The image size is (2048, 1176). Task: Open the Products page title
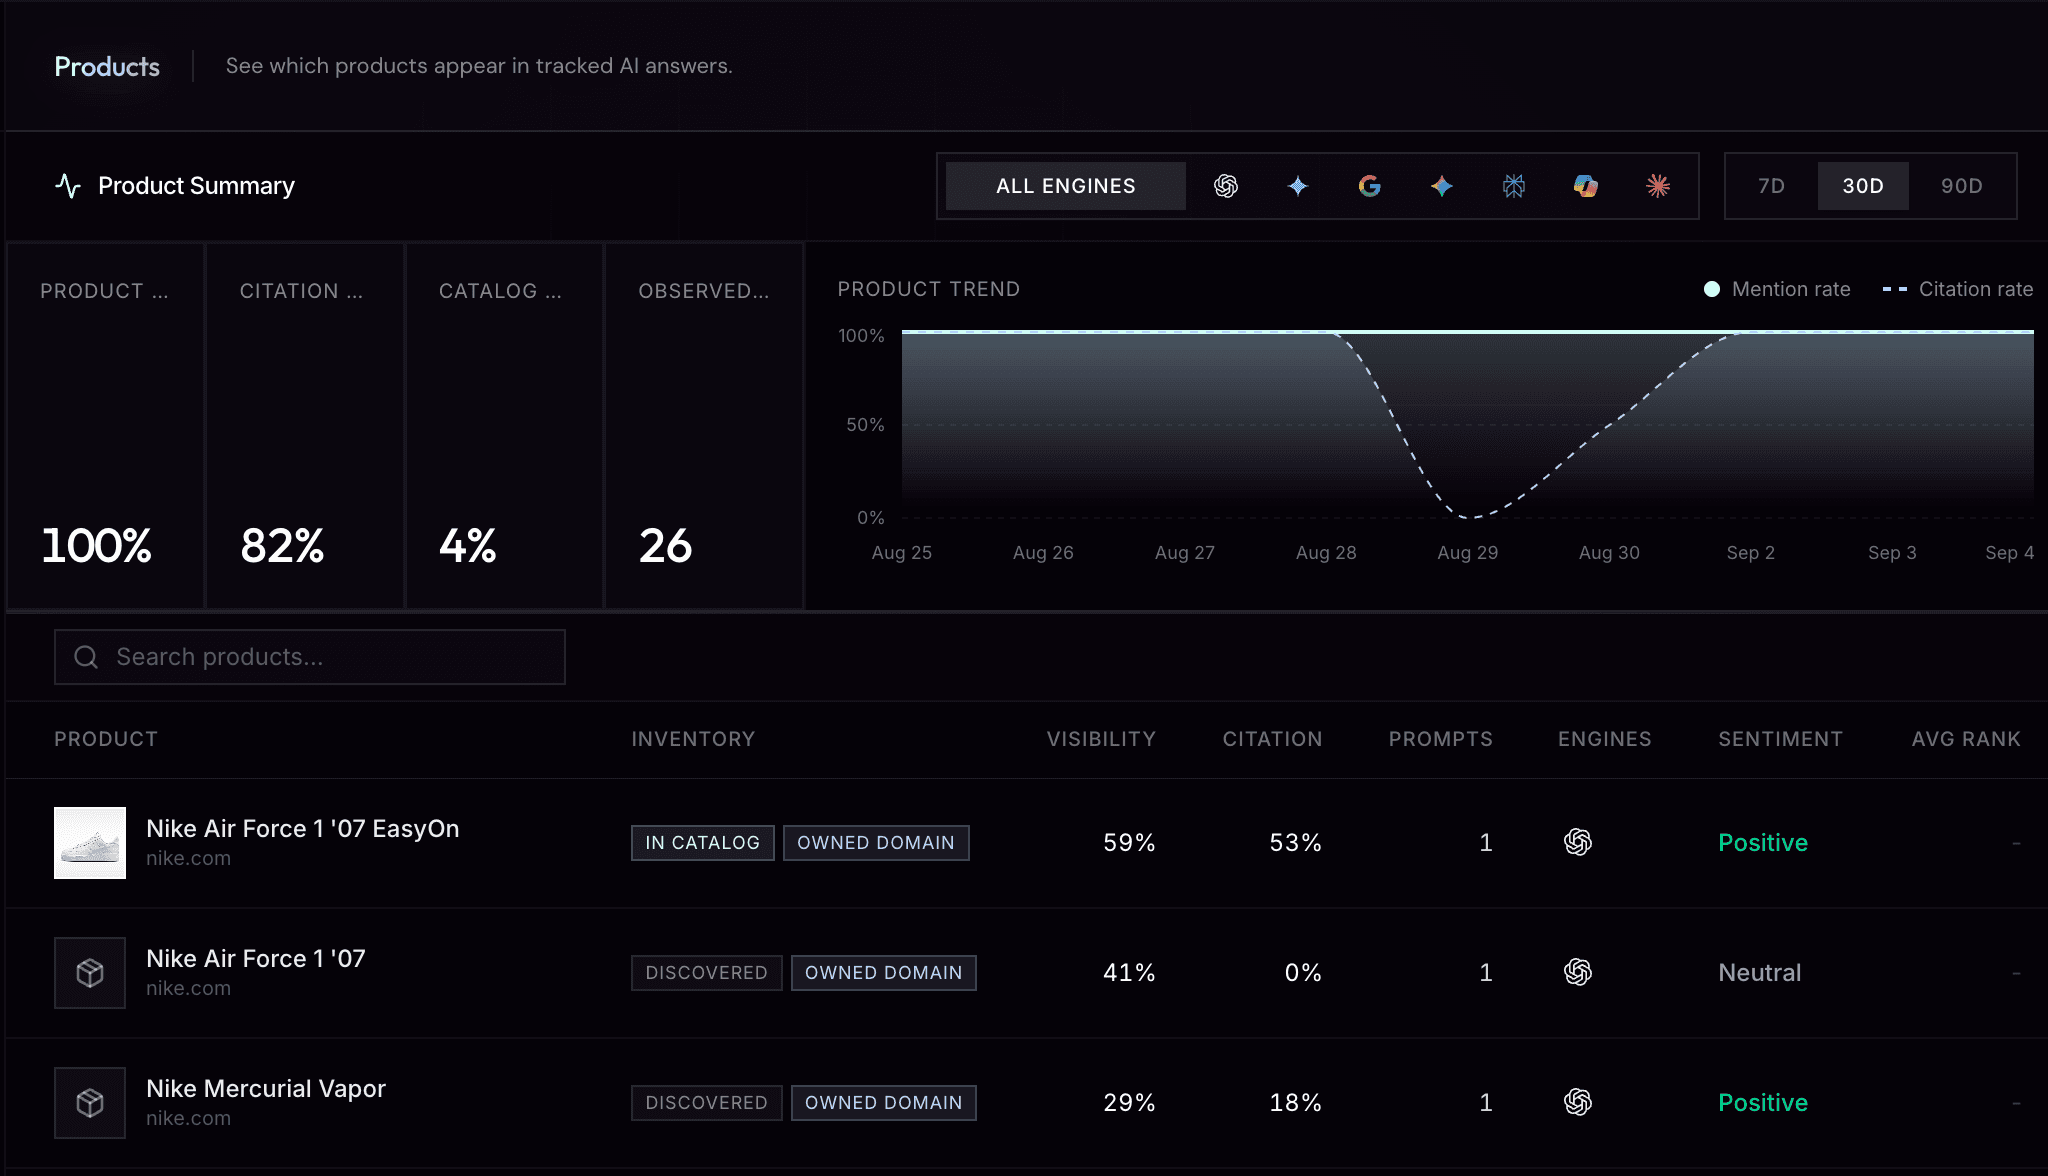[107, 66]
